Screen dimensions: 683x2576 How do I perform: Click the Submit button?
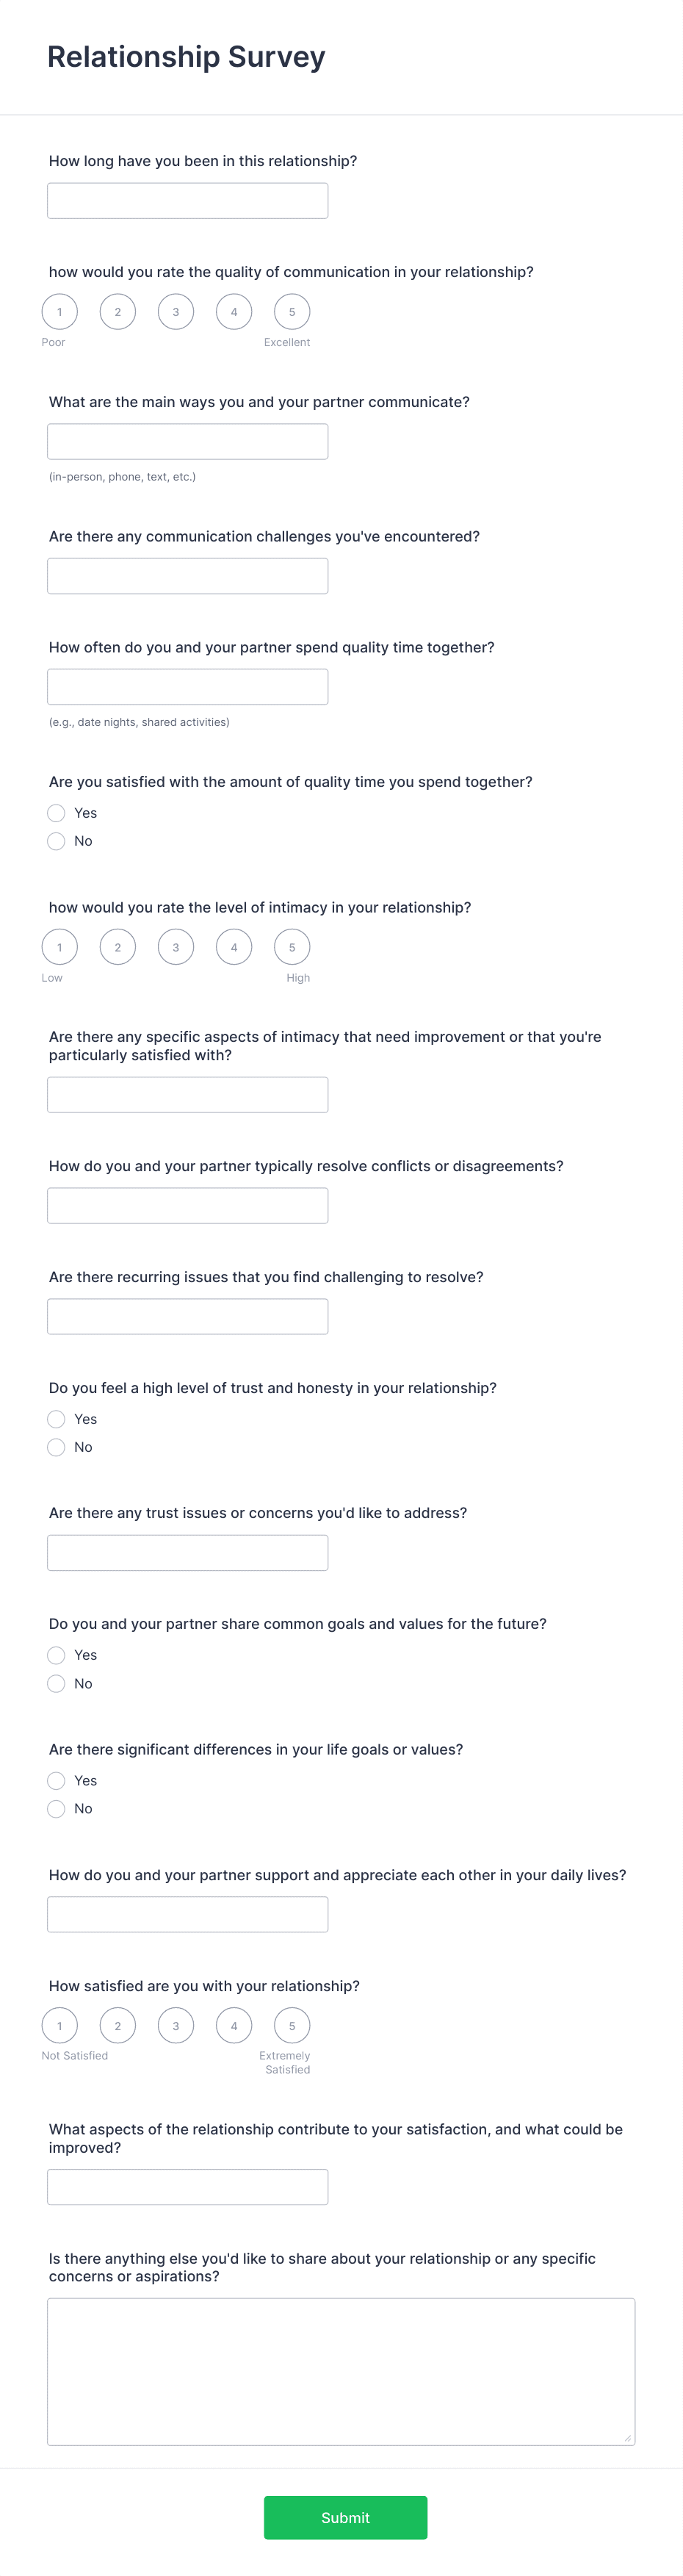click(x=346, y=2517)
